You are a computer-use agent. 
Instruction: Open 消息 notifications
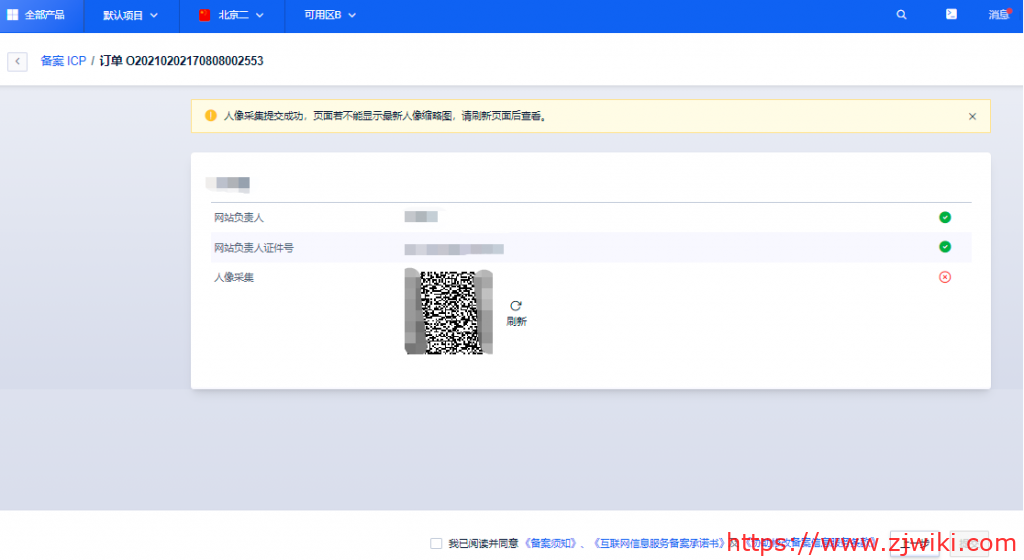point(998,15)
